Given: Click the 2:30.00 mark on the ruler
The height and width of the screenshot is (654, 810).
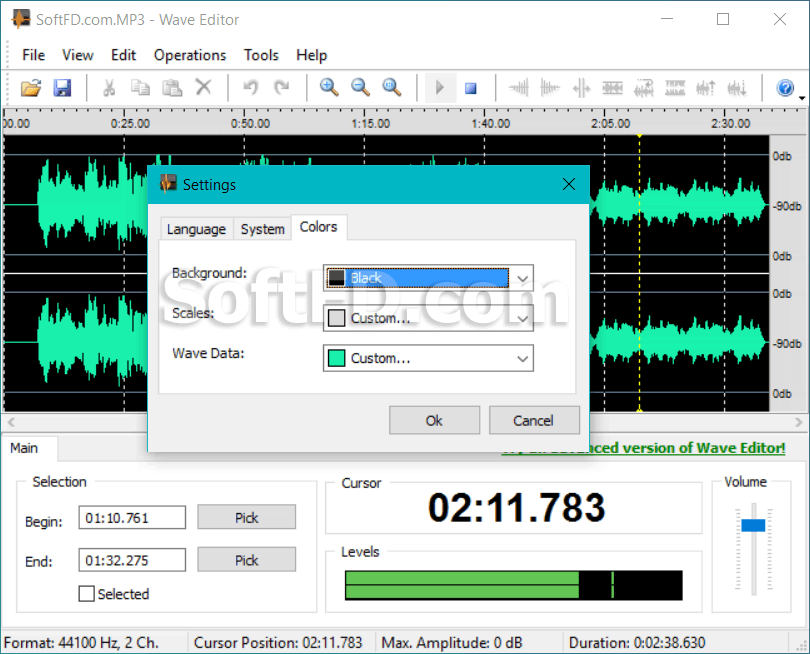Looking at the screenshot, I should (730, 124).
